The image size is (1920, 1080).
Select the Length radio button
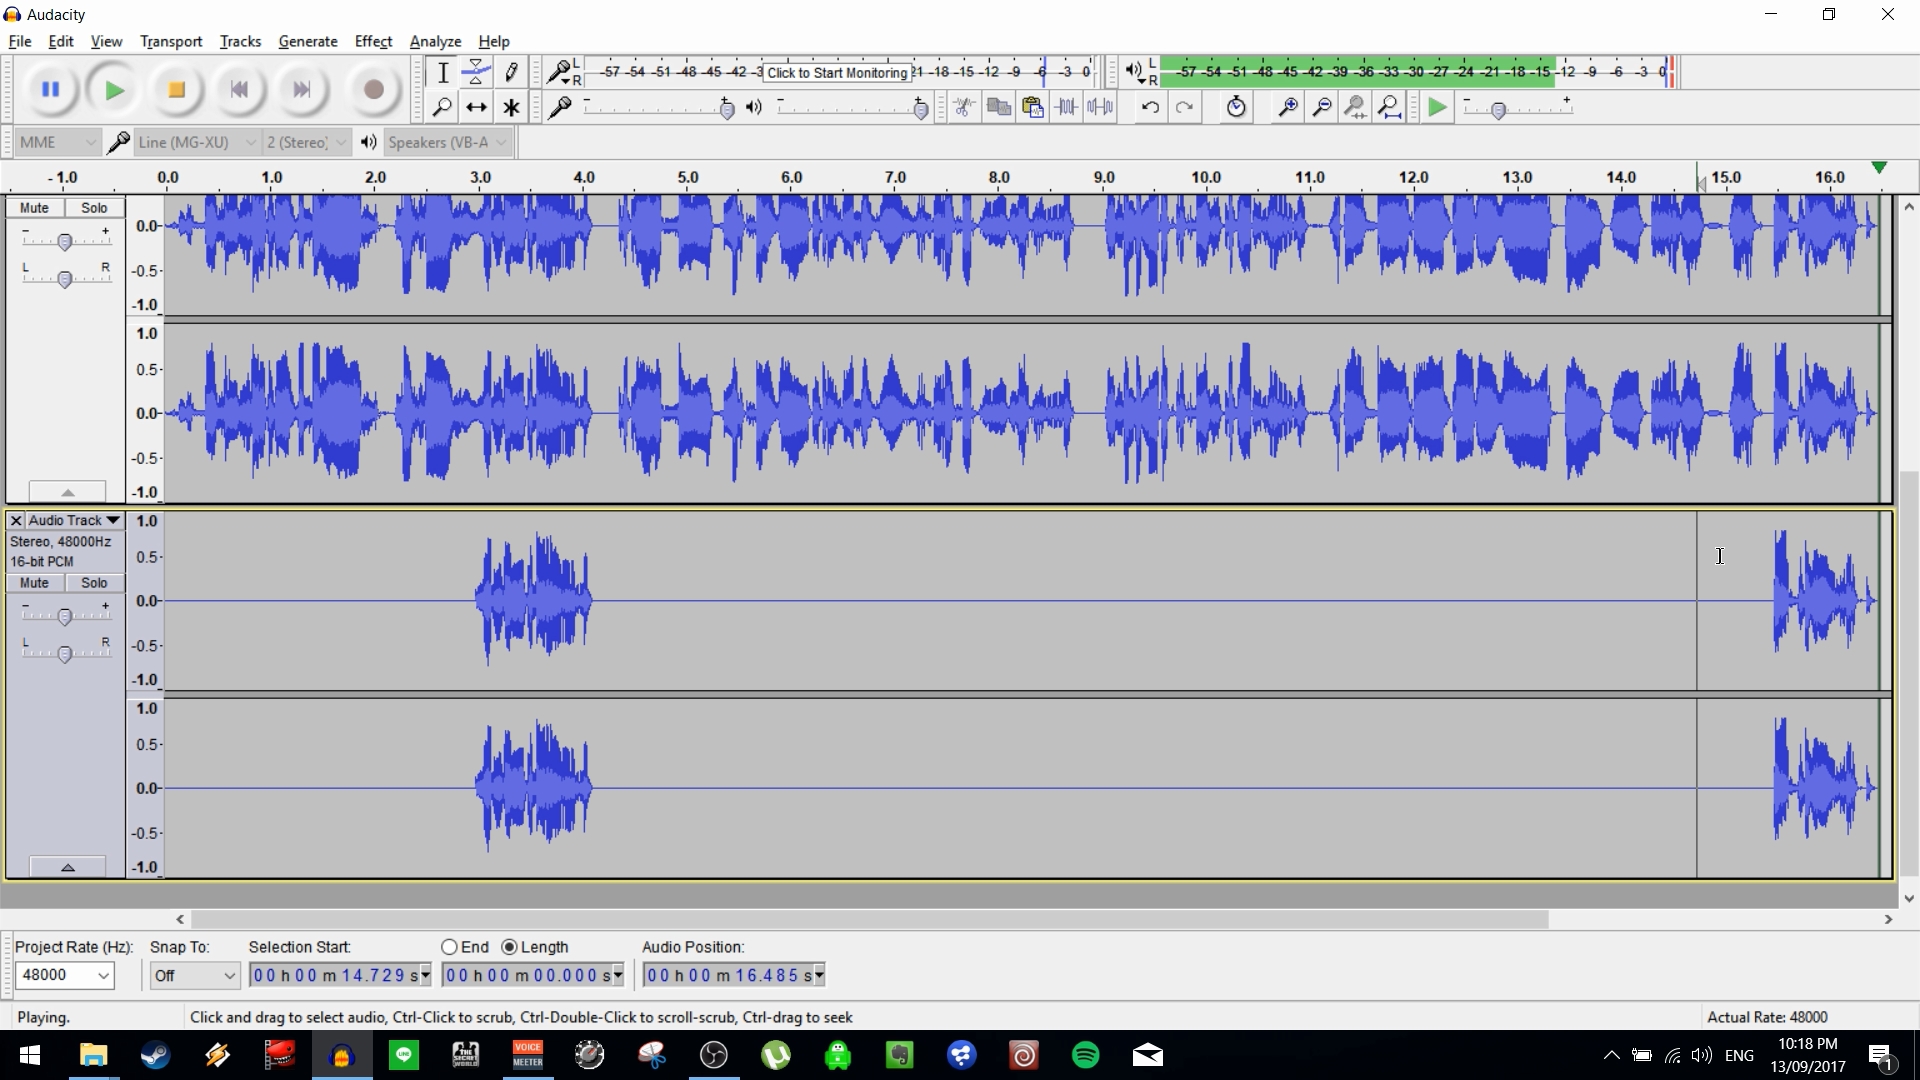pos(511,947)
